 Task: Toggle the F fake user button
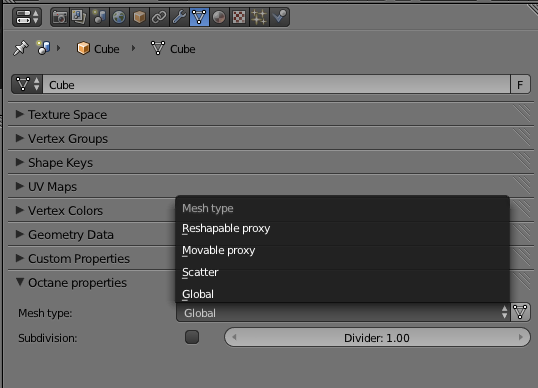[x=520, y=84]
